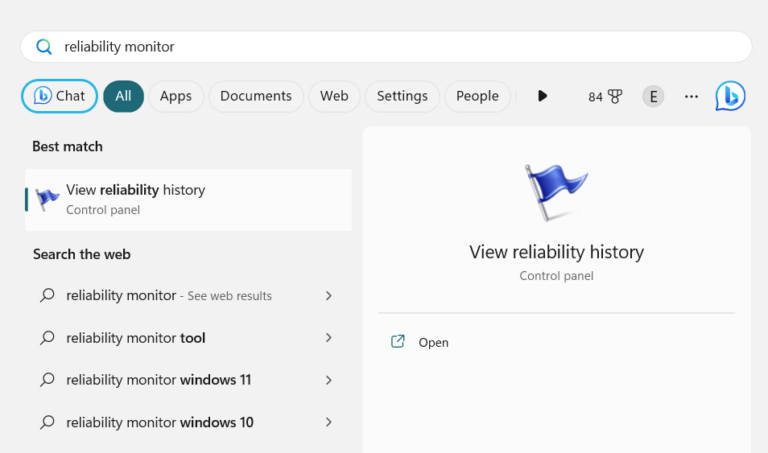
Task: Select 'reliability monitor - See web results' suggestion
Action: tap(170, 296)
